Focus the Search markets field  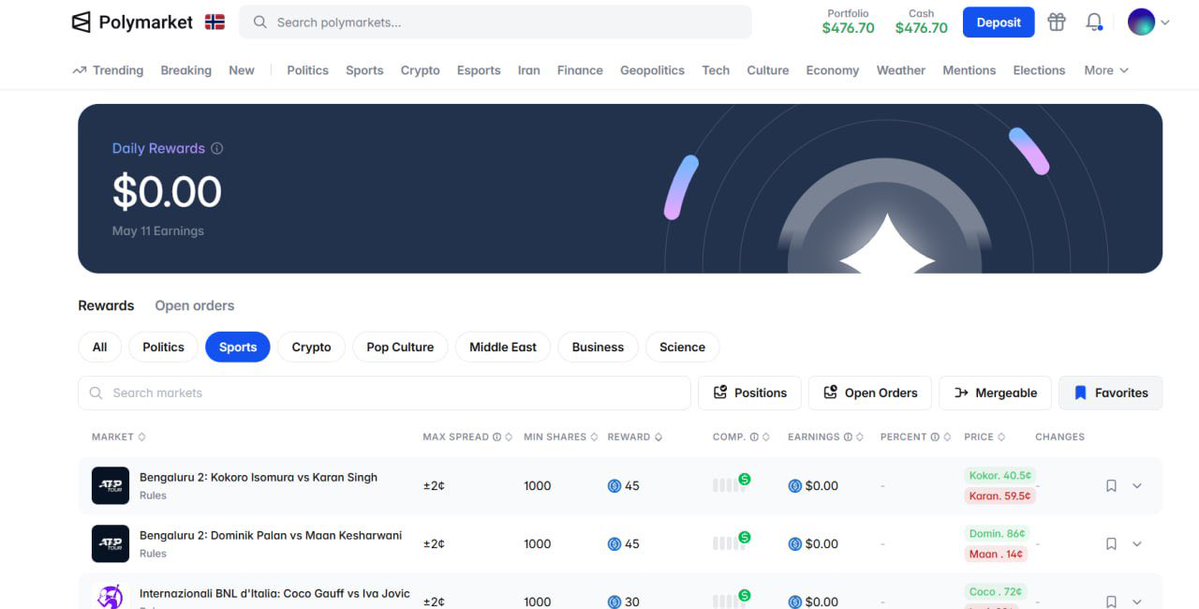384,392
